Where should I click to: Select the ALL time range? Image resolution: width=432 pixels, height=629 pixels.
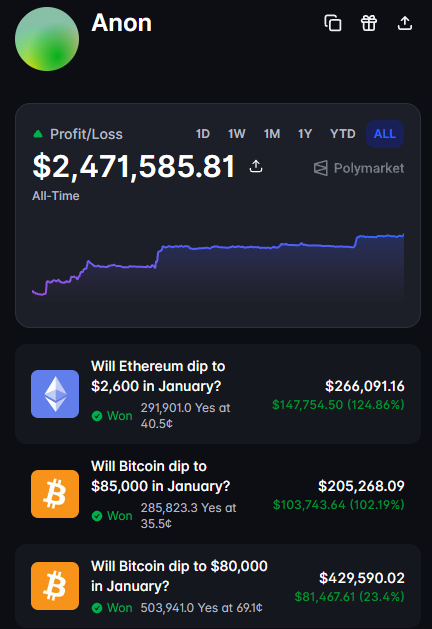385,134
